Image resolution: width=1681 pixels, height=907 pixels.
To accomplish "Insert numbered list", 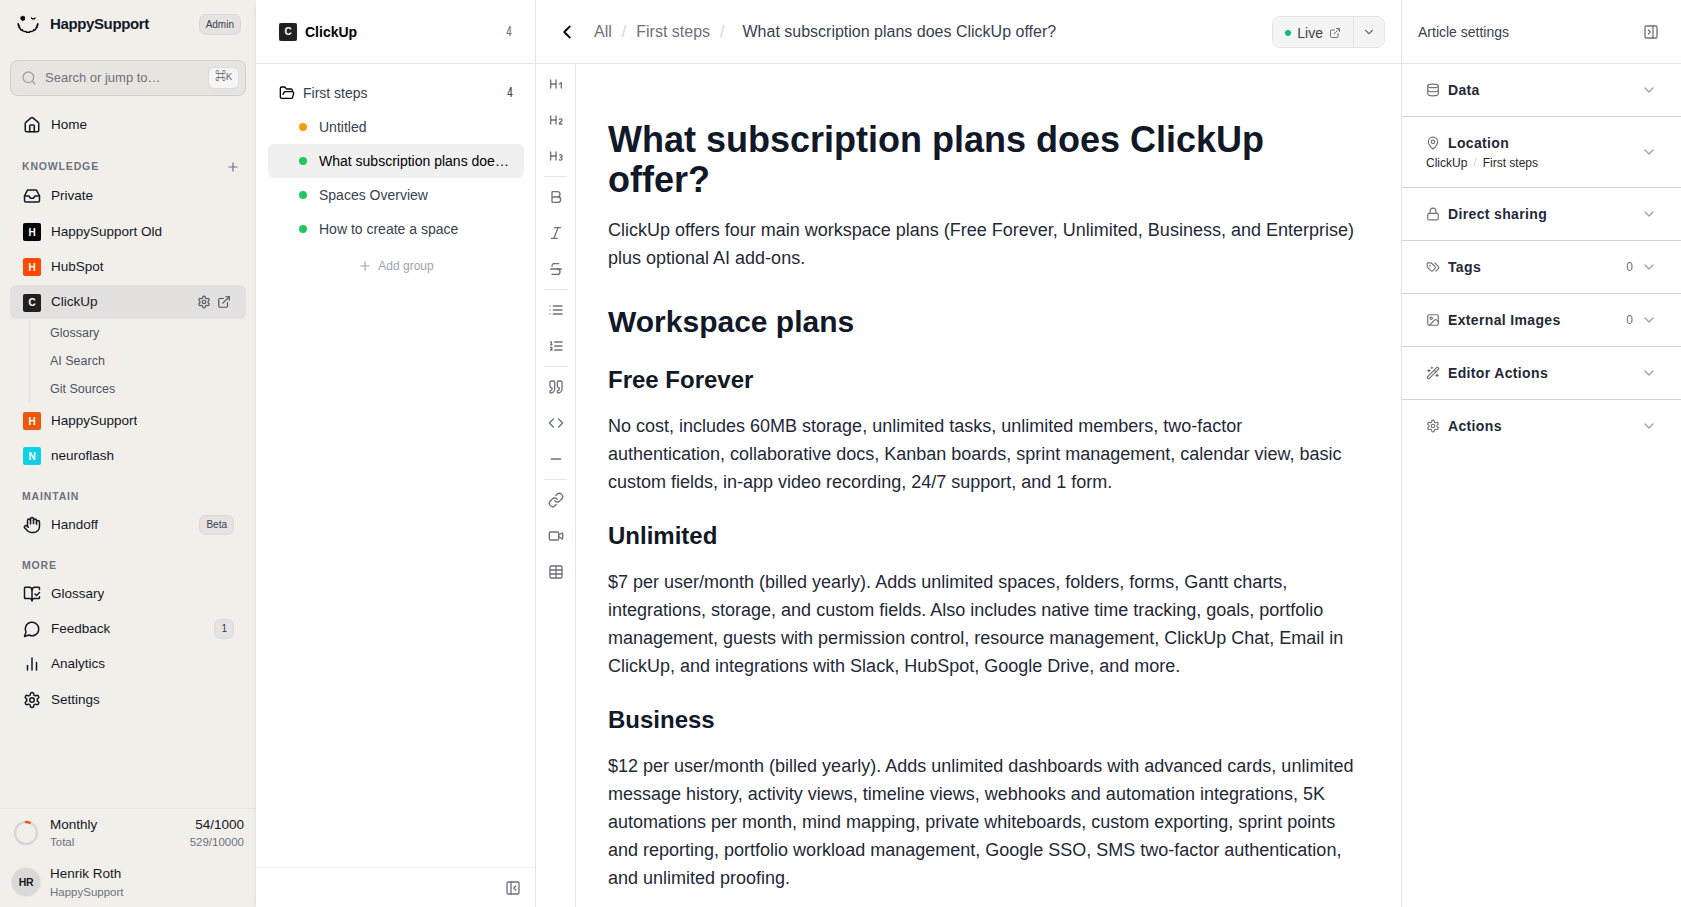I will (x=556, y=346).
